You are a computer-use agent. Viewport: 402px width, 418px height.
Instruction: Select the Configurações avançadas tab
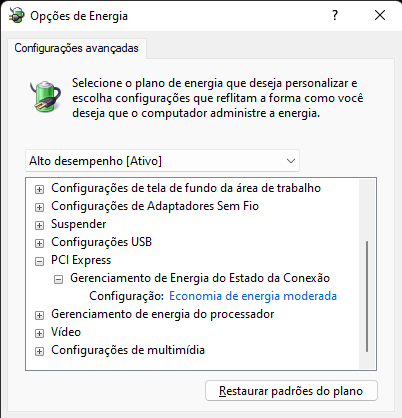(x=76, y=48)
